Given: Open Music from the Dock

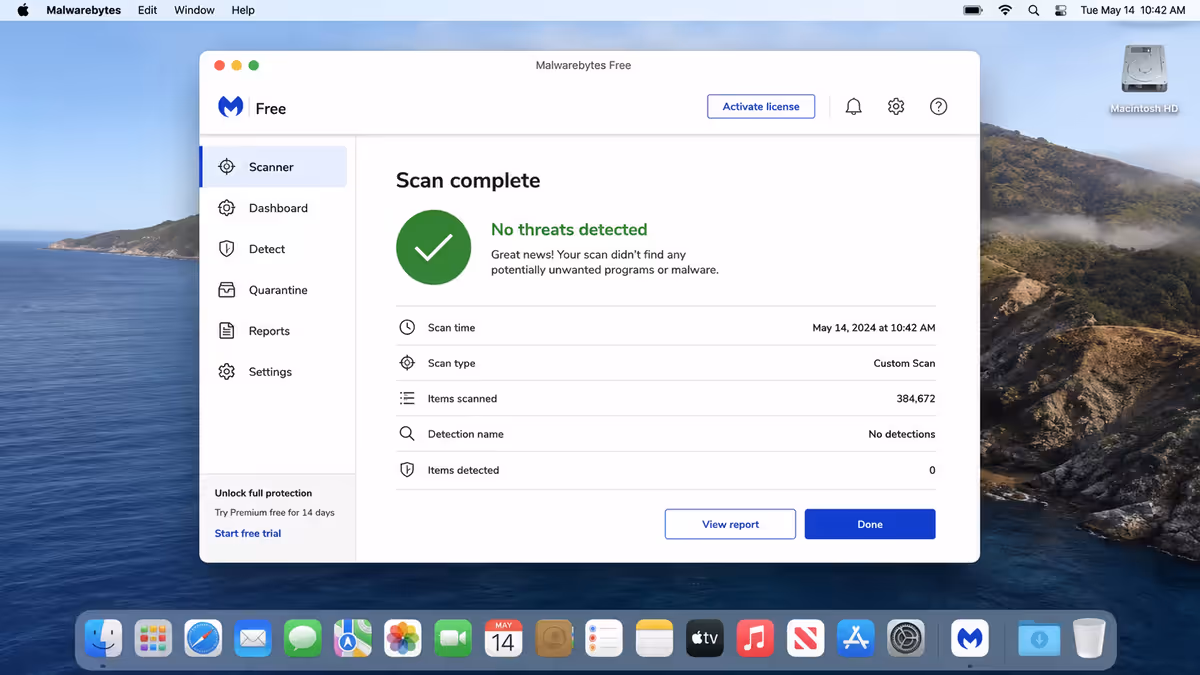Looking at the screenshot, I should (x=755, y=638).
